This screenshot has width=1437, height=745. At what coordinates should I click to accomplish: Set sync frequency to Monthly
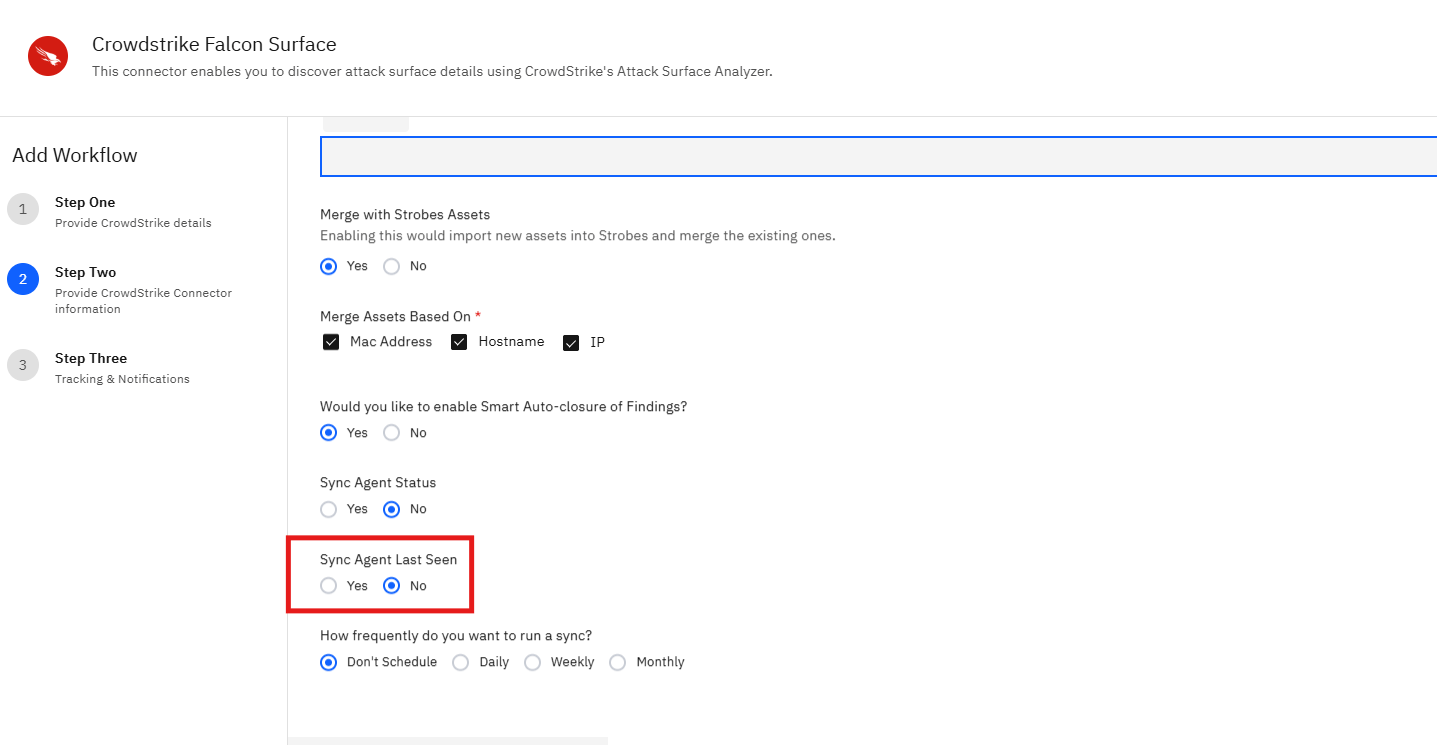coord(618,662)
